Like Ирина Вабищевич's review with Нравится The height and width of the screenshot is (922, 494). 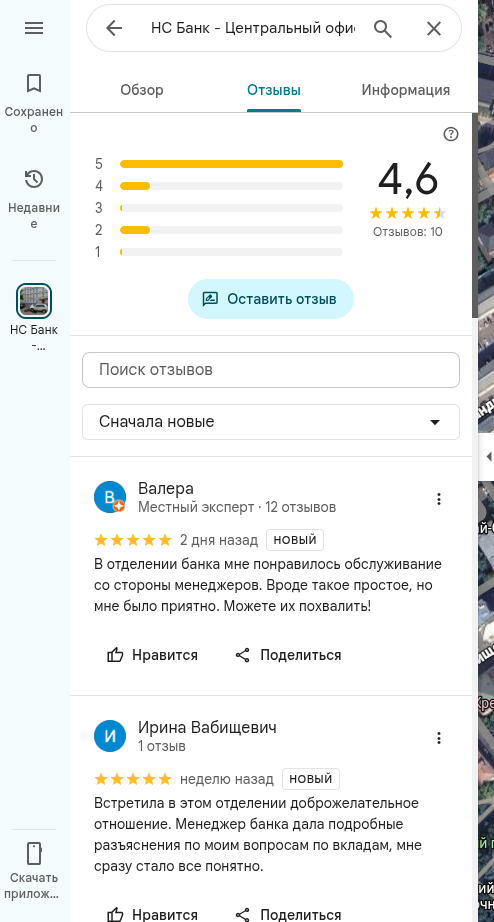152,914
